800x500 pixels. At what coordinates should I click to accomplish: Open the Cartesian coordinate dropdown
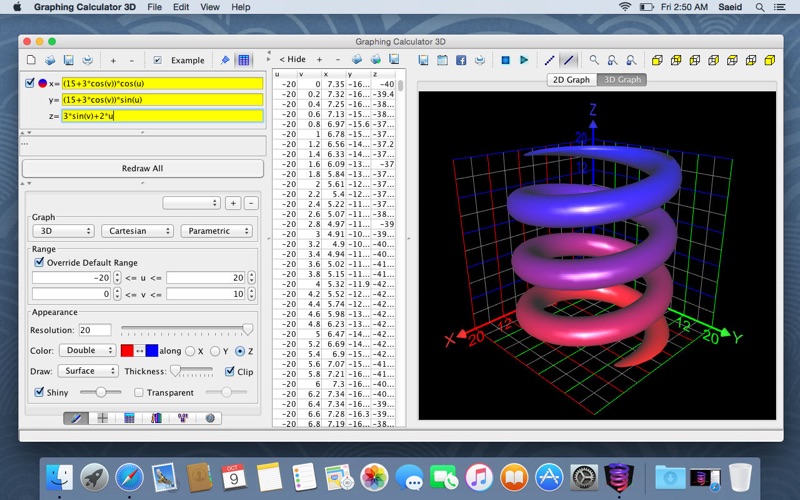137,231
